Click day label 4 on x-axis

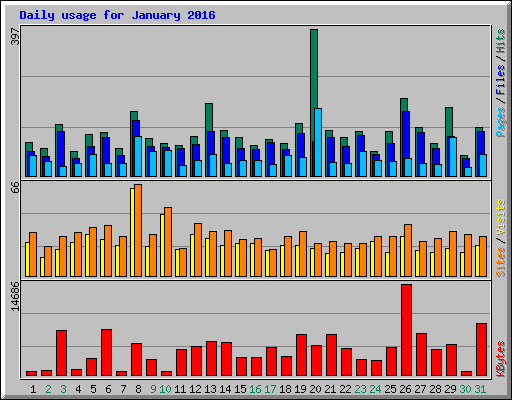tap(78, 389)
